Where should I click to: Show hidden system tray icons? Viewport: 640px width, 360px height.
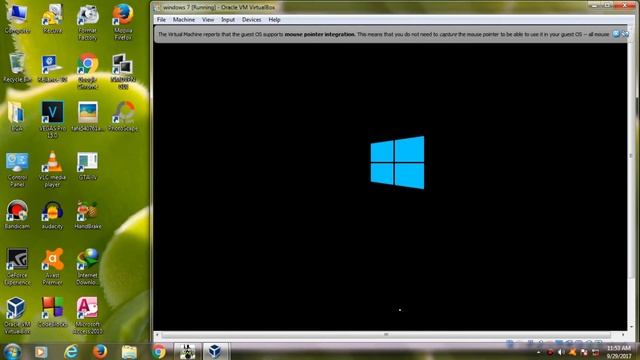point(539,352)
